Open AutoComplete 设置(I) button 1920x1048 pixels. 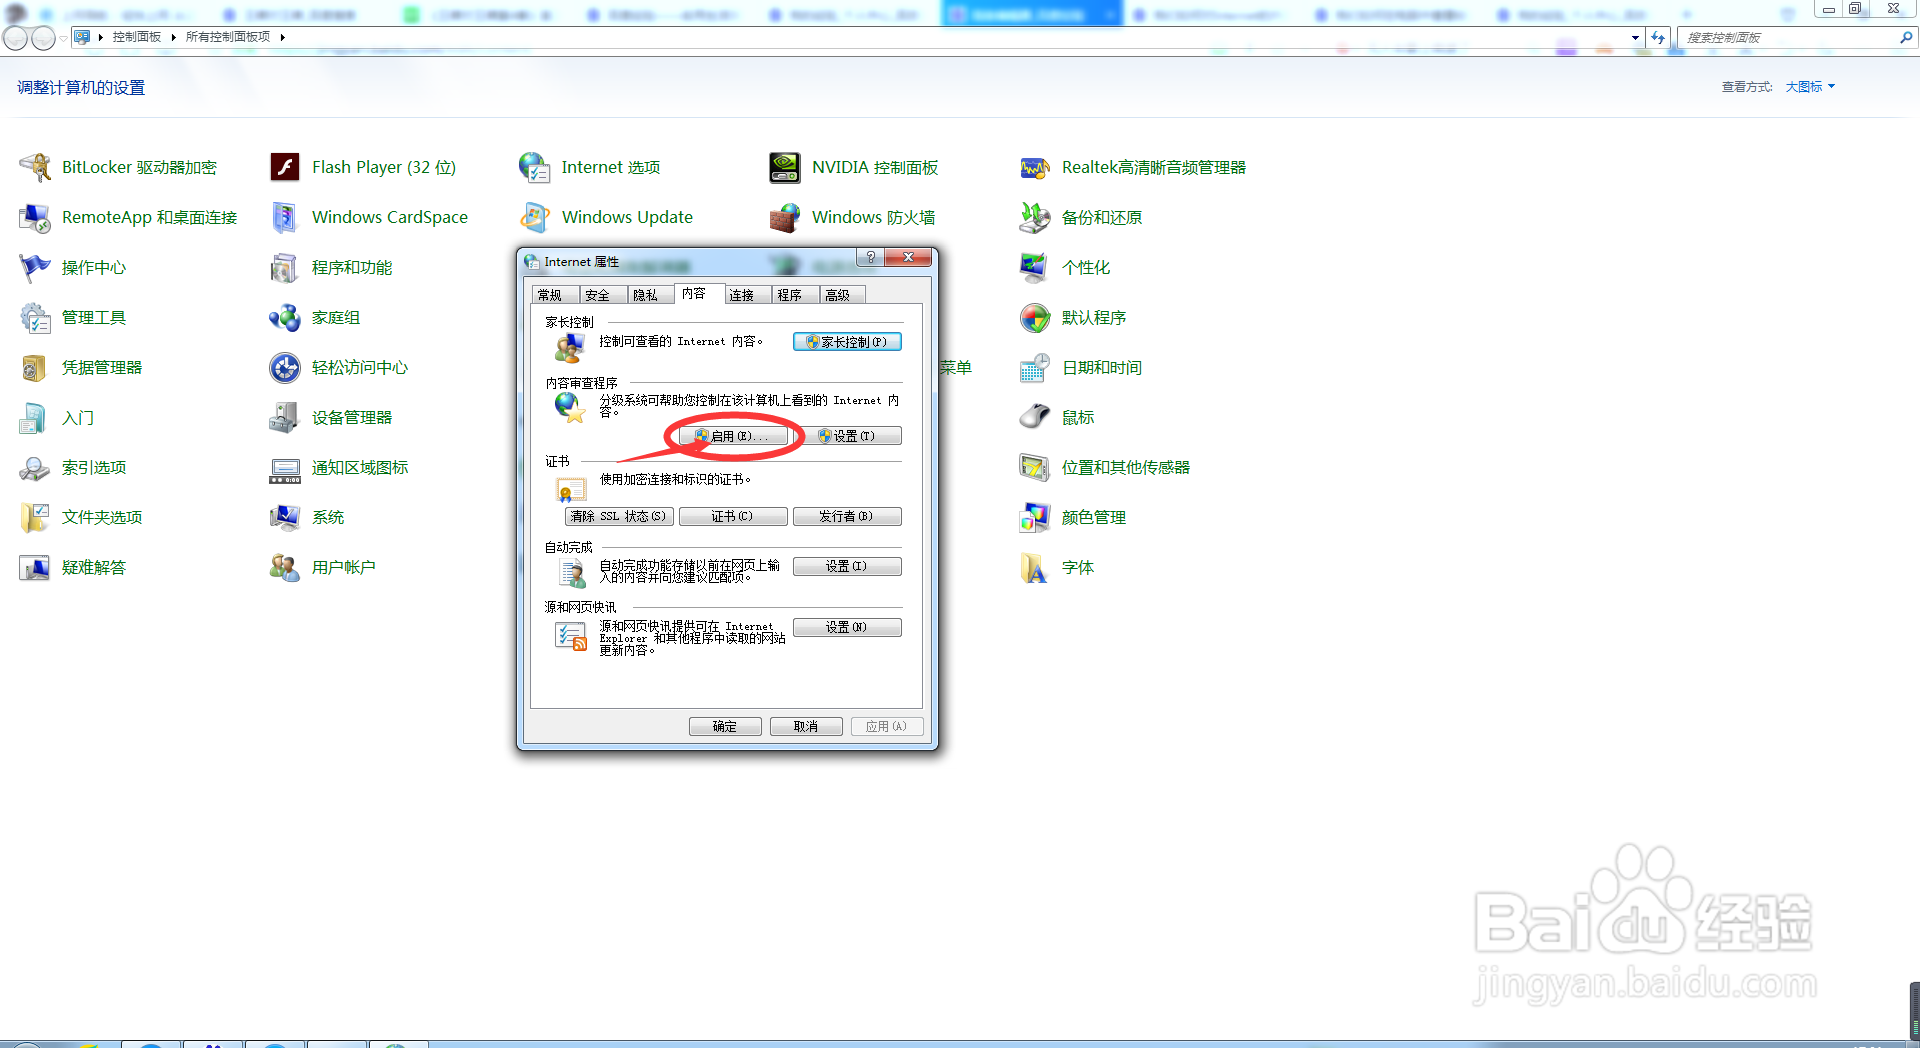(847, 566)
